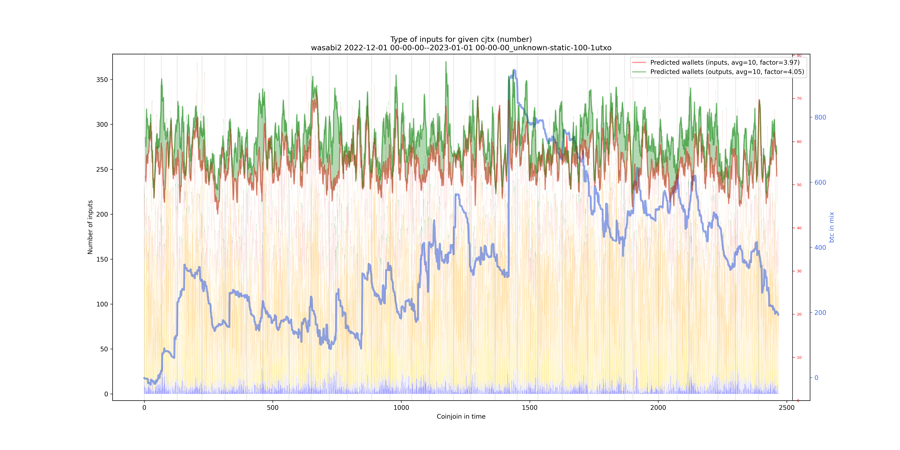Click the 800 tick on the blue btc axis
The width and height of the screenshot is (900, 450).
pyautogui.click(x=820, y=118)
